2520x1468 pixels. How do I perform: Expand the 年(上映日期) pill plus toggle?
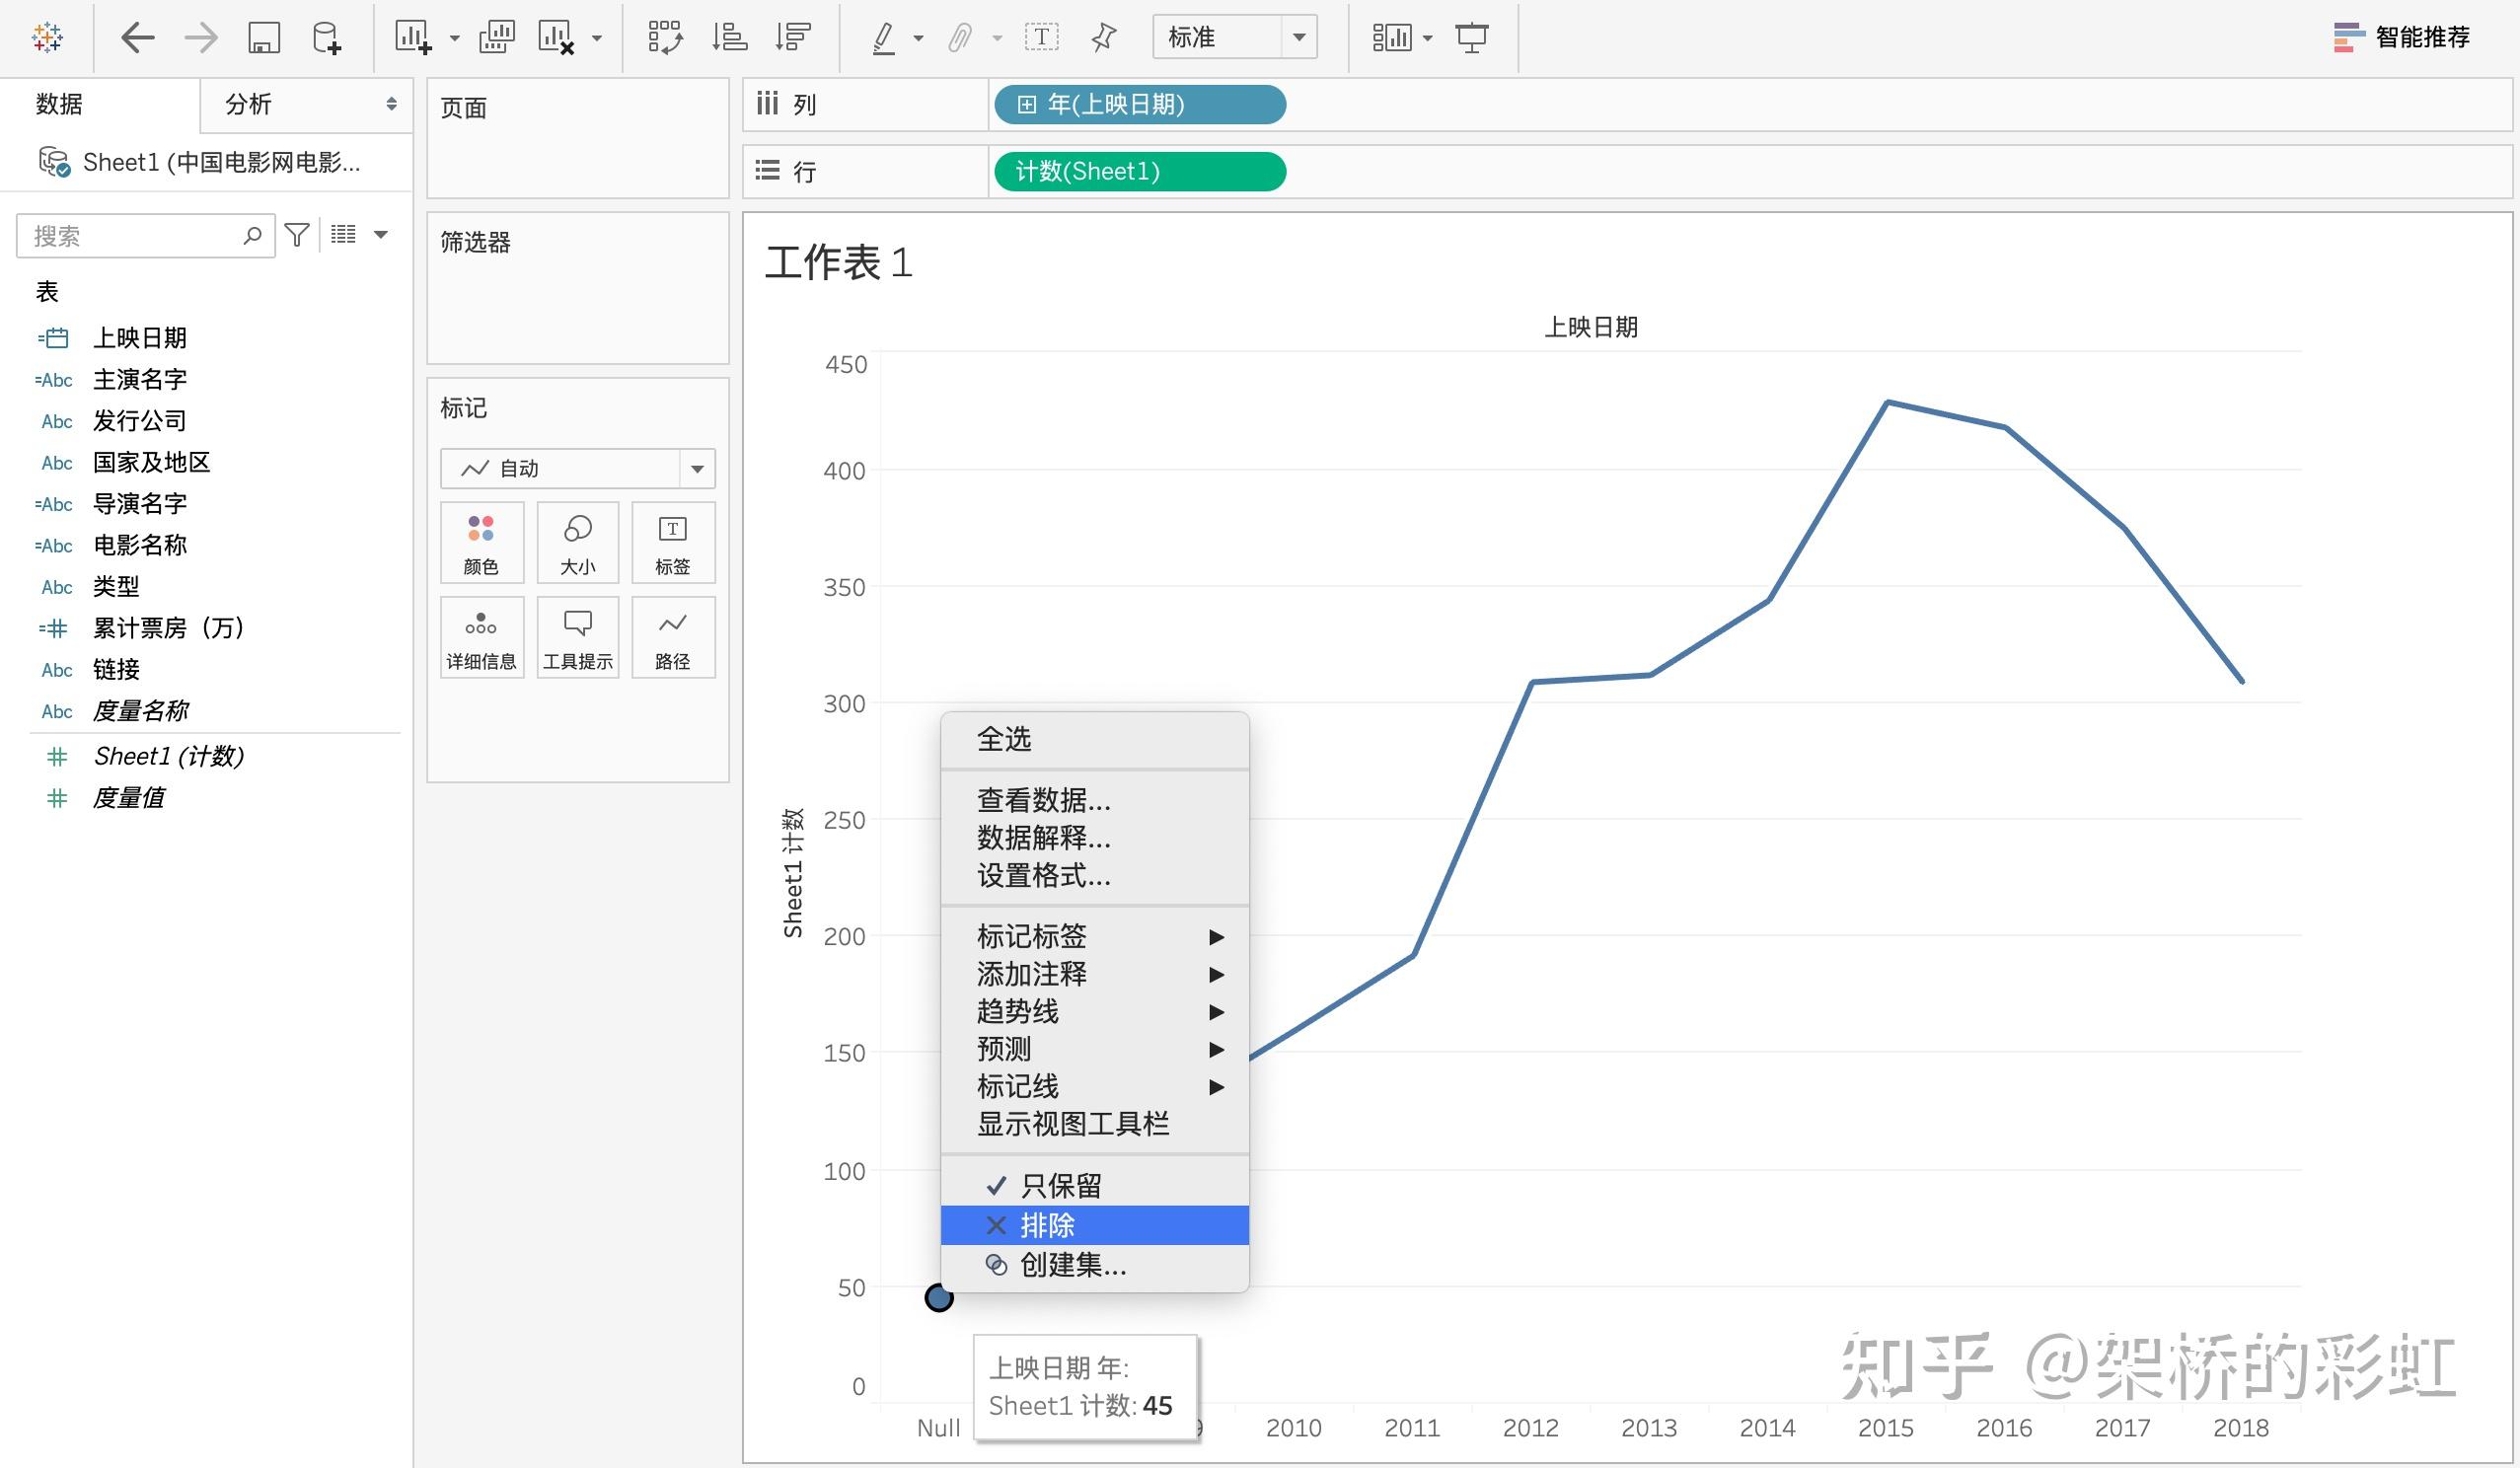pos(1026,105)
